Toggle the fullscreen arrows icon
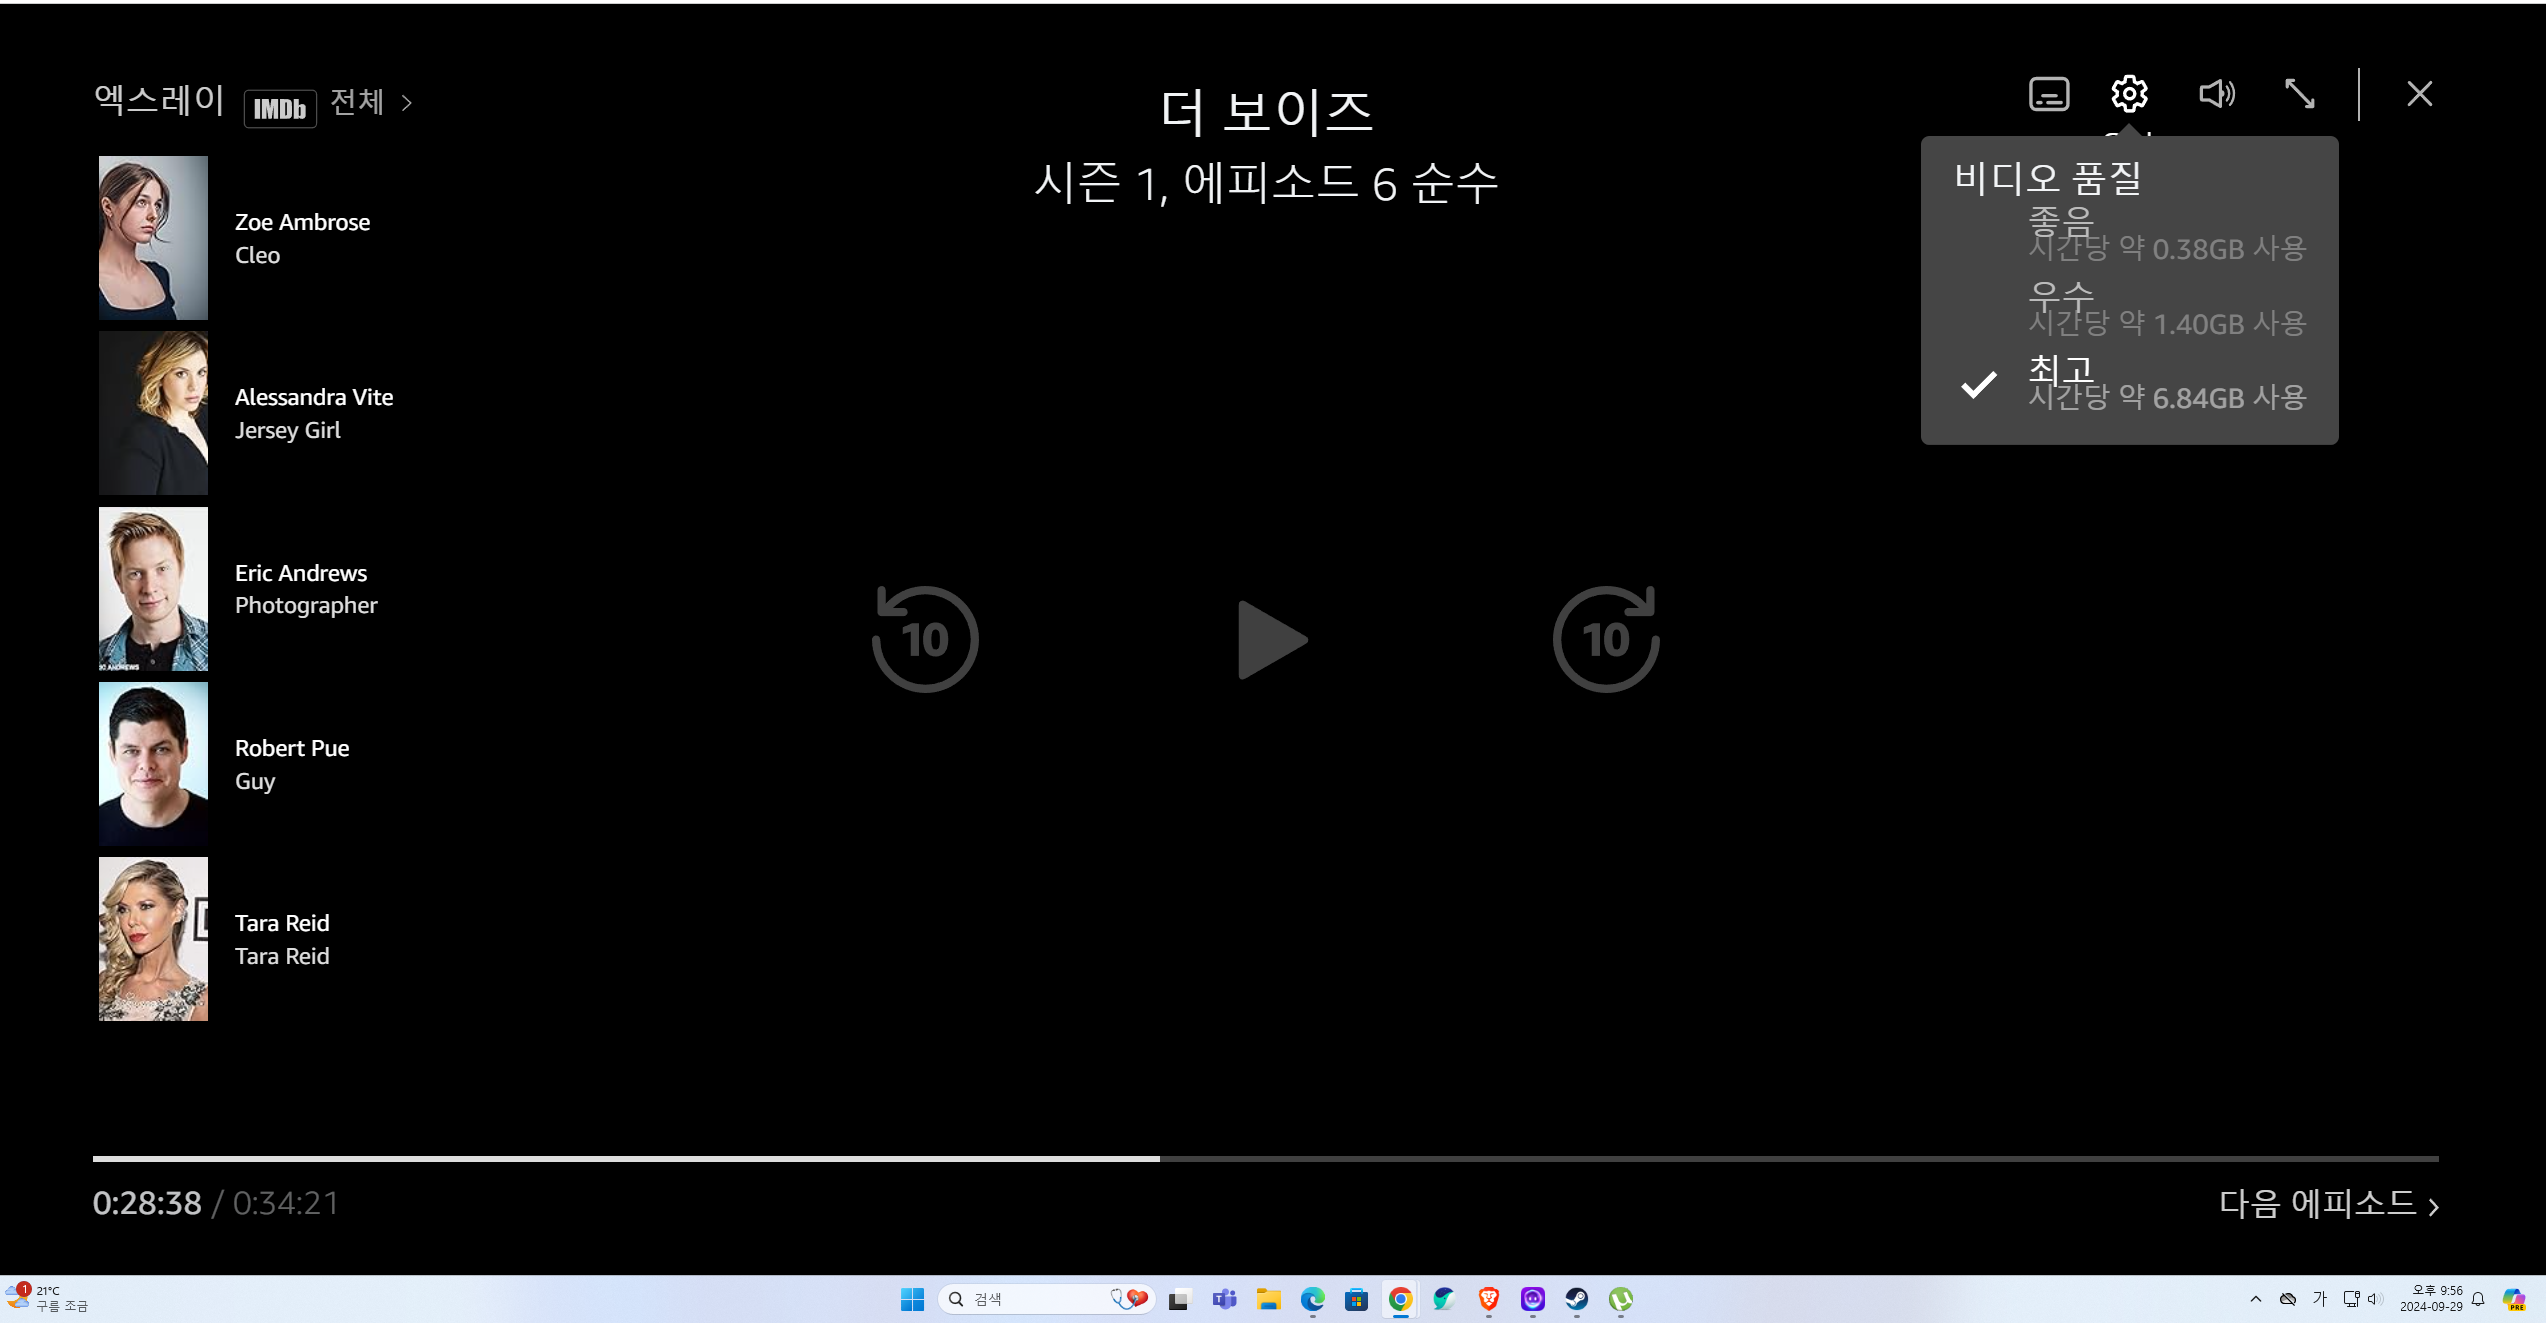The height and width of the screenshot is (1323, 2546). (x=2299, y=94)
